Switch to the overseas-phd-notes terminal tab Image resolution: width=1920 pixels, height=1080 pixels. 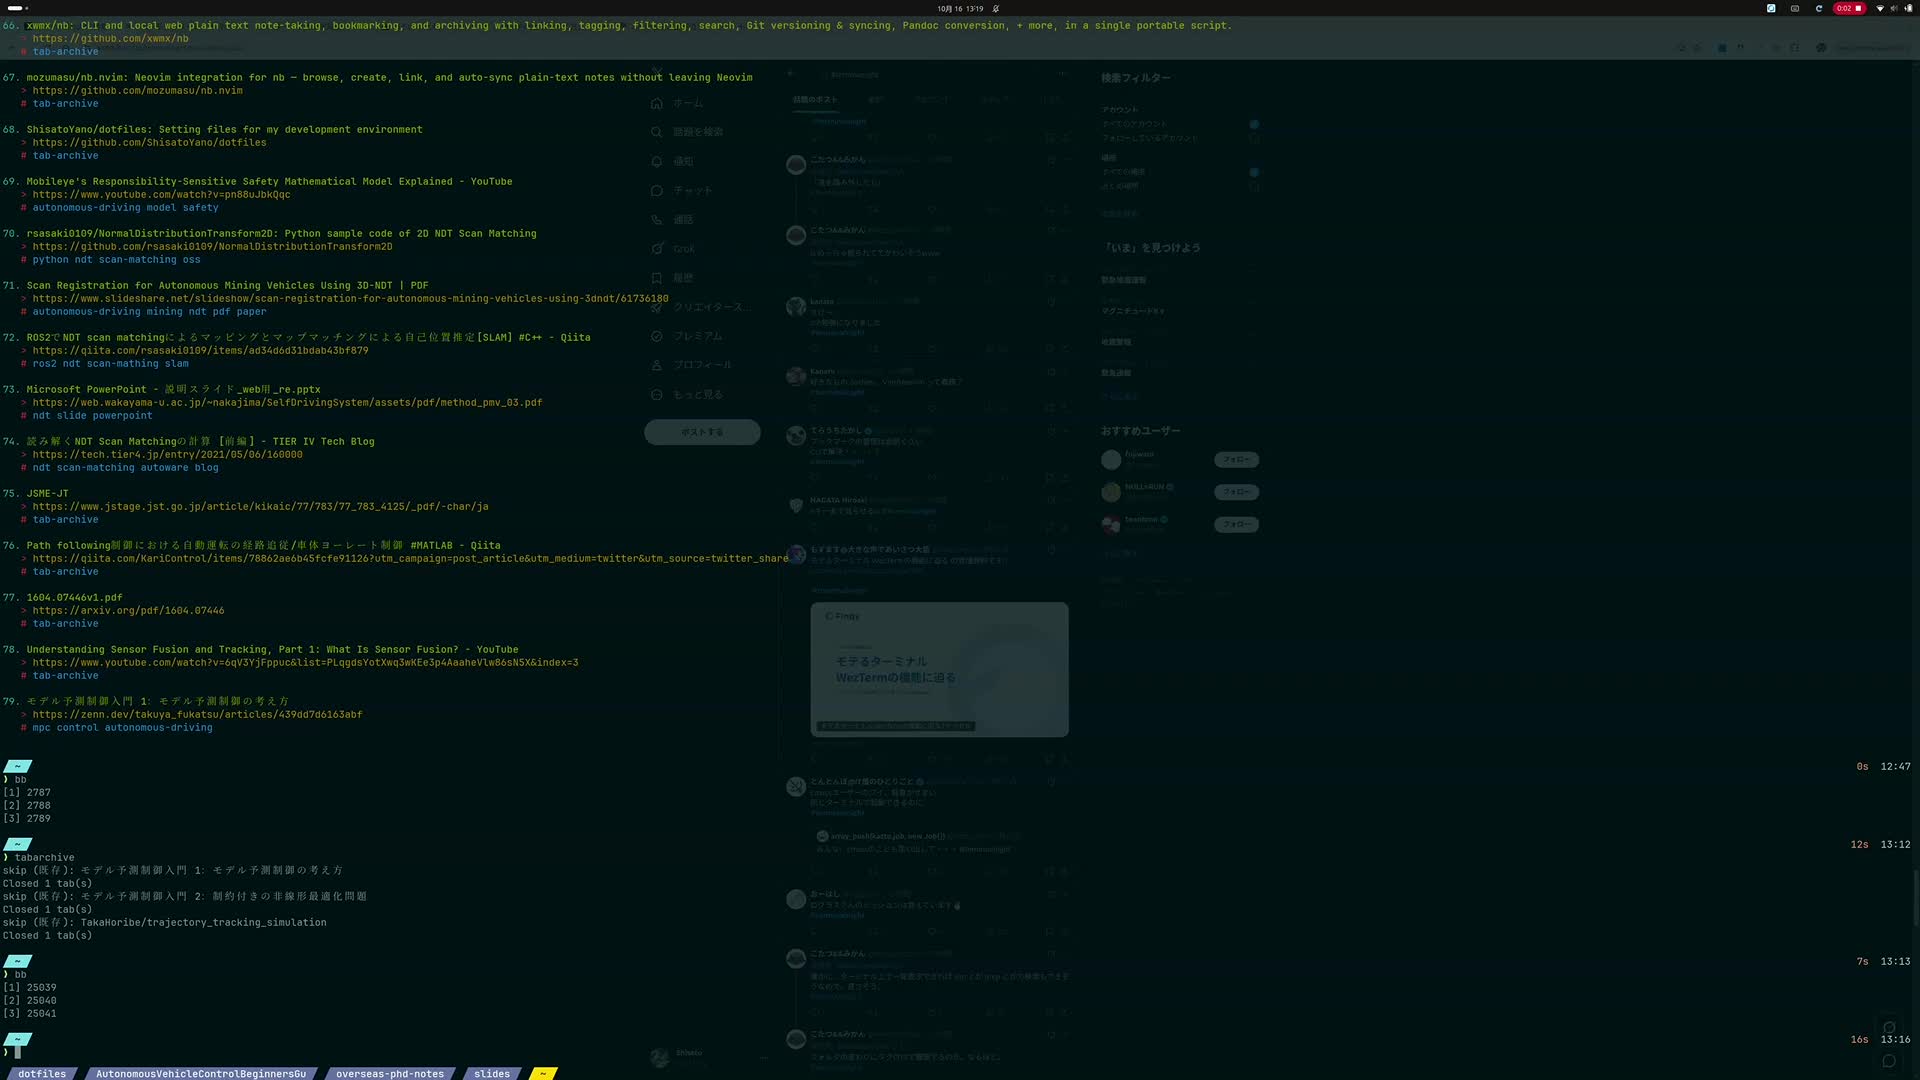[x=390, y=1074]
